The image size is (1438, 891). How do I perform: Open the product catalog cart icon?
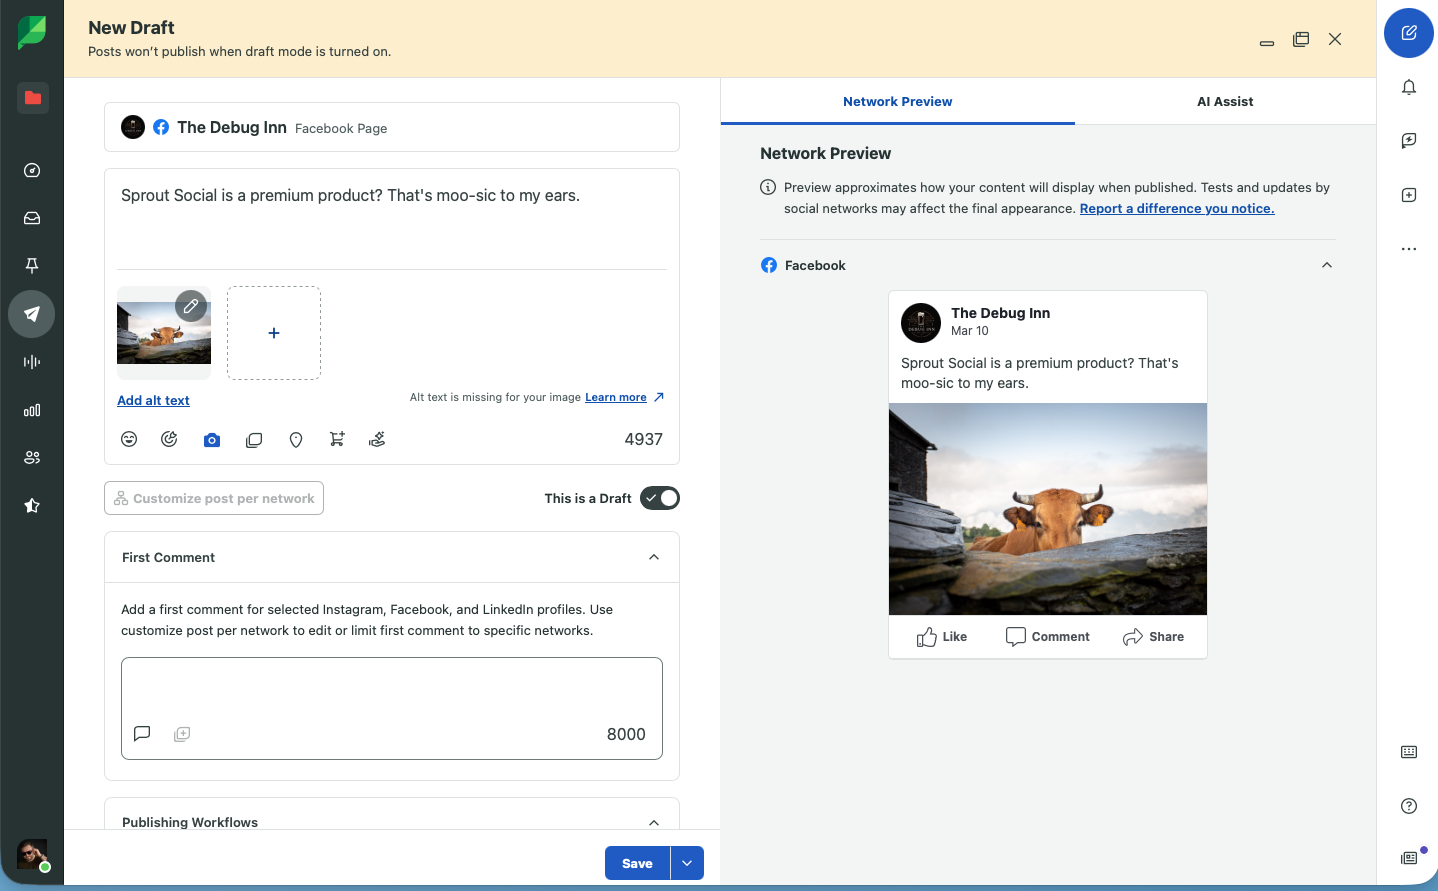pos(337,439)
